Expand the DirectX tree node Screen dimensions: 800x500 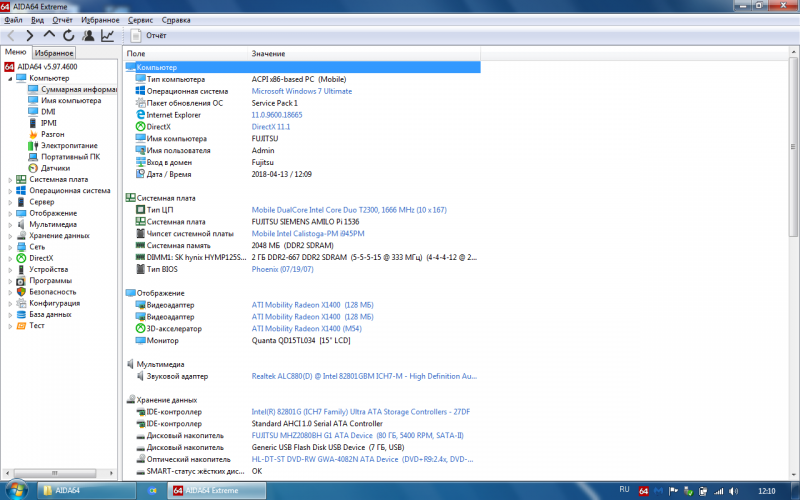[x=10, y=258]
